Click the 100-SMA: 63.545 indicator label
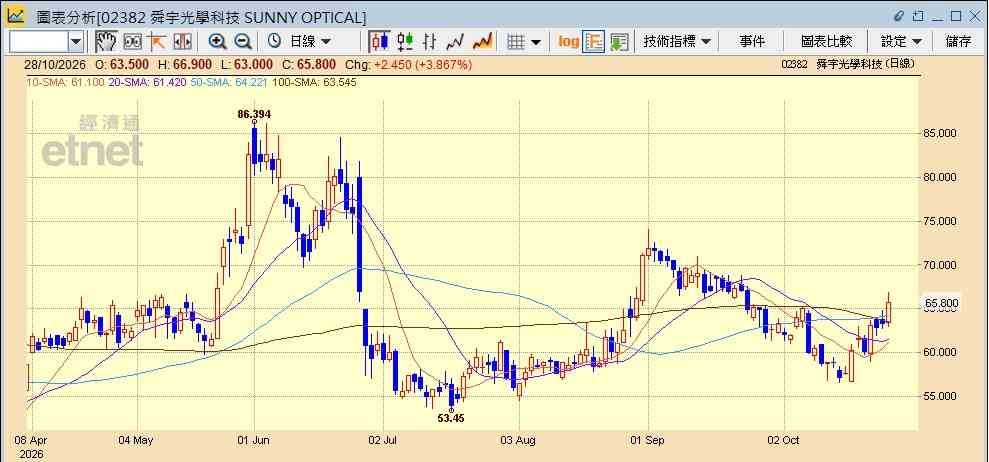This screenshot has width=989, height=462. (315, 82)
